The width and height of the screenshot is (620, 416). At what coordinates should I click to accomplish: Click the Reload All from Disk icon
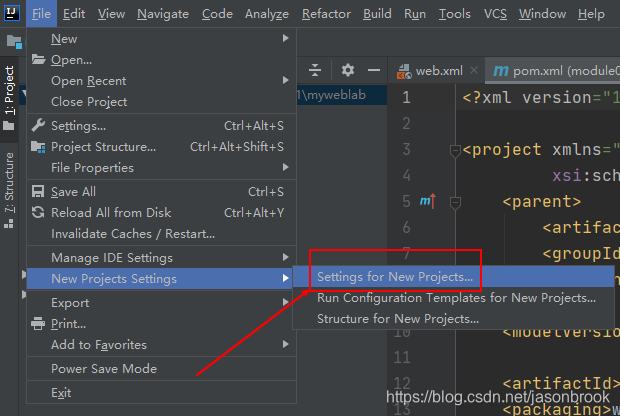(38, 212)
